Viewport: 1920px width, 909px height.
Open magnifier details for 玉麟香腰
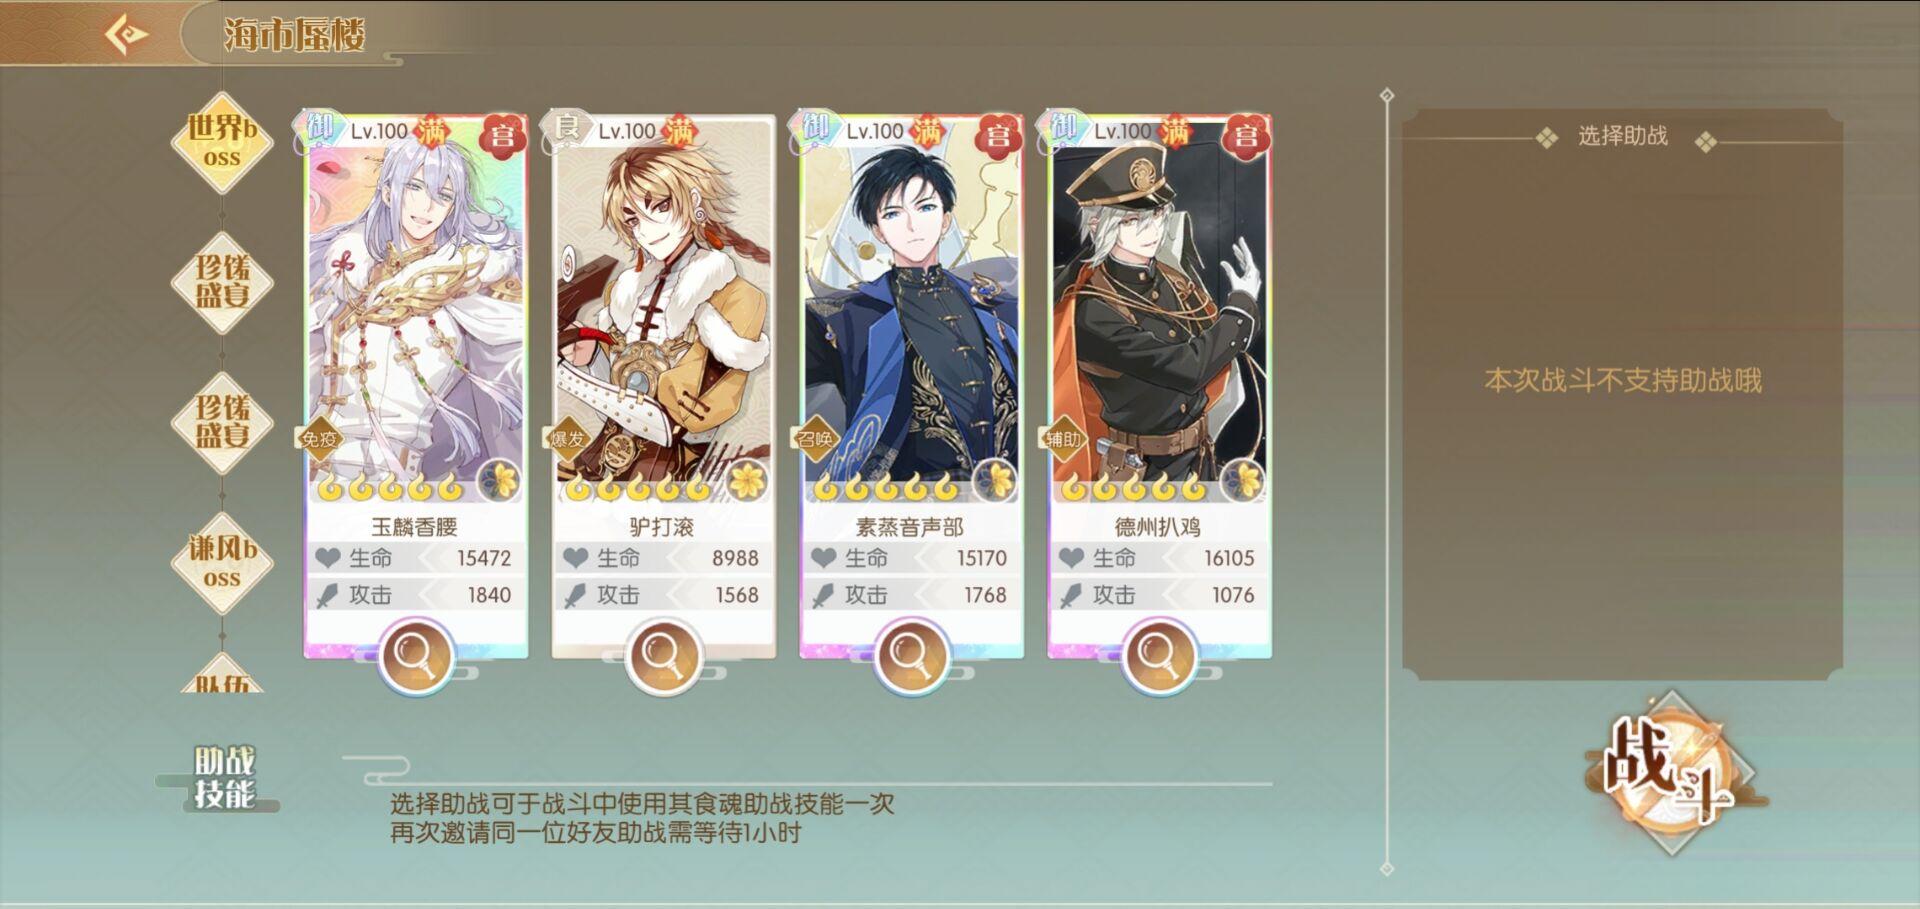tap(415, 654)
